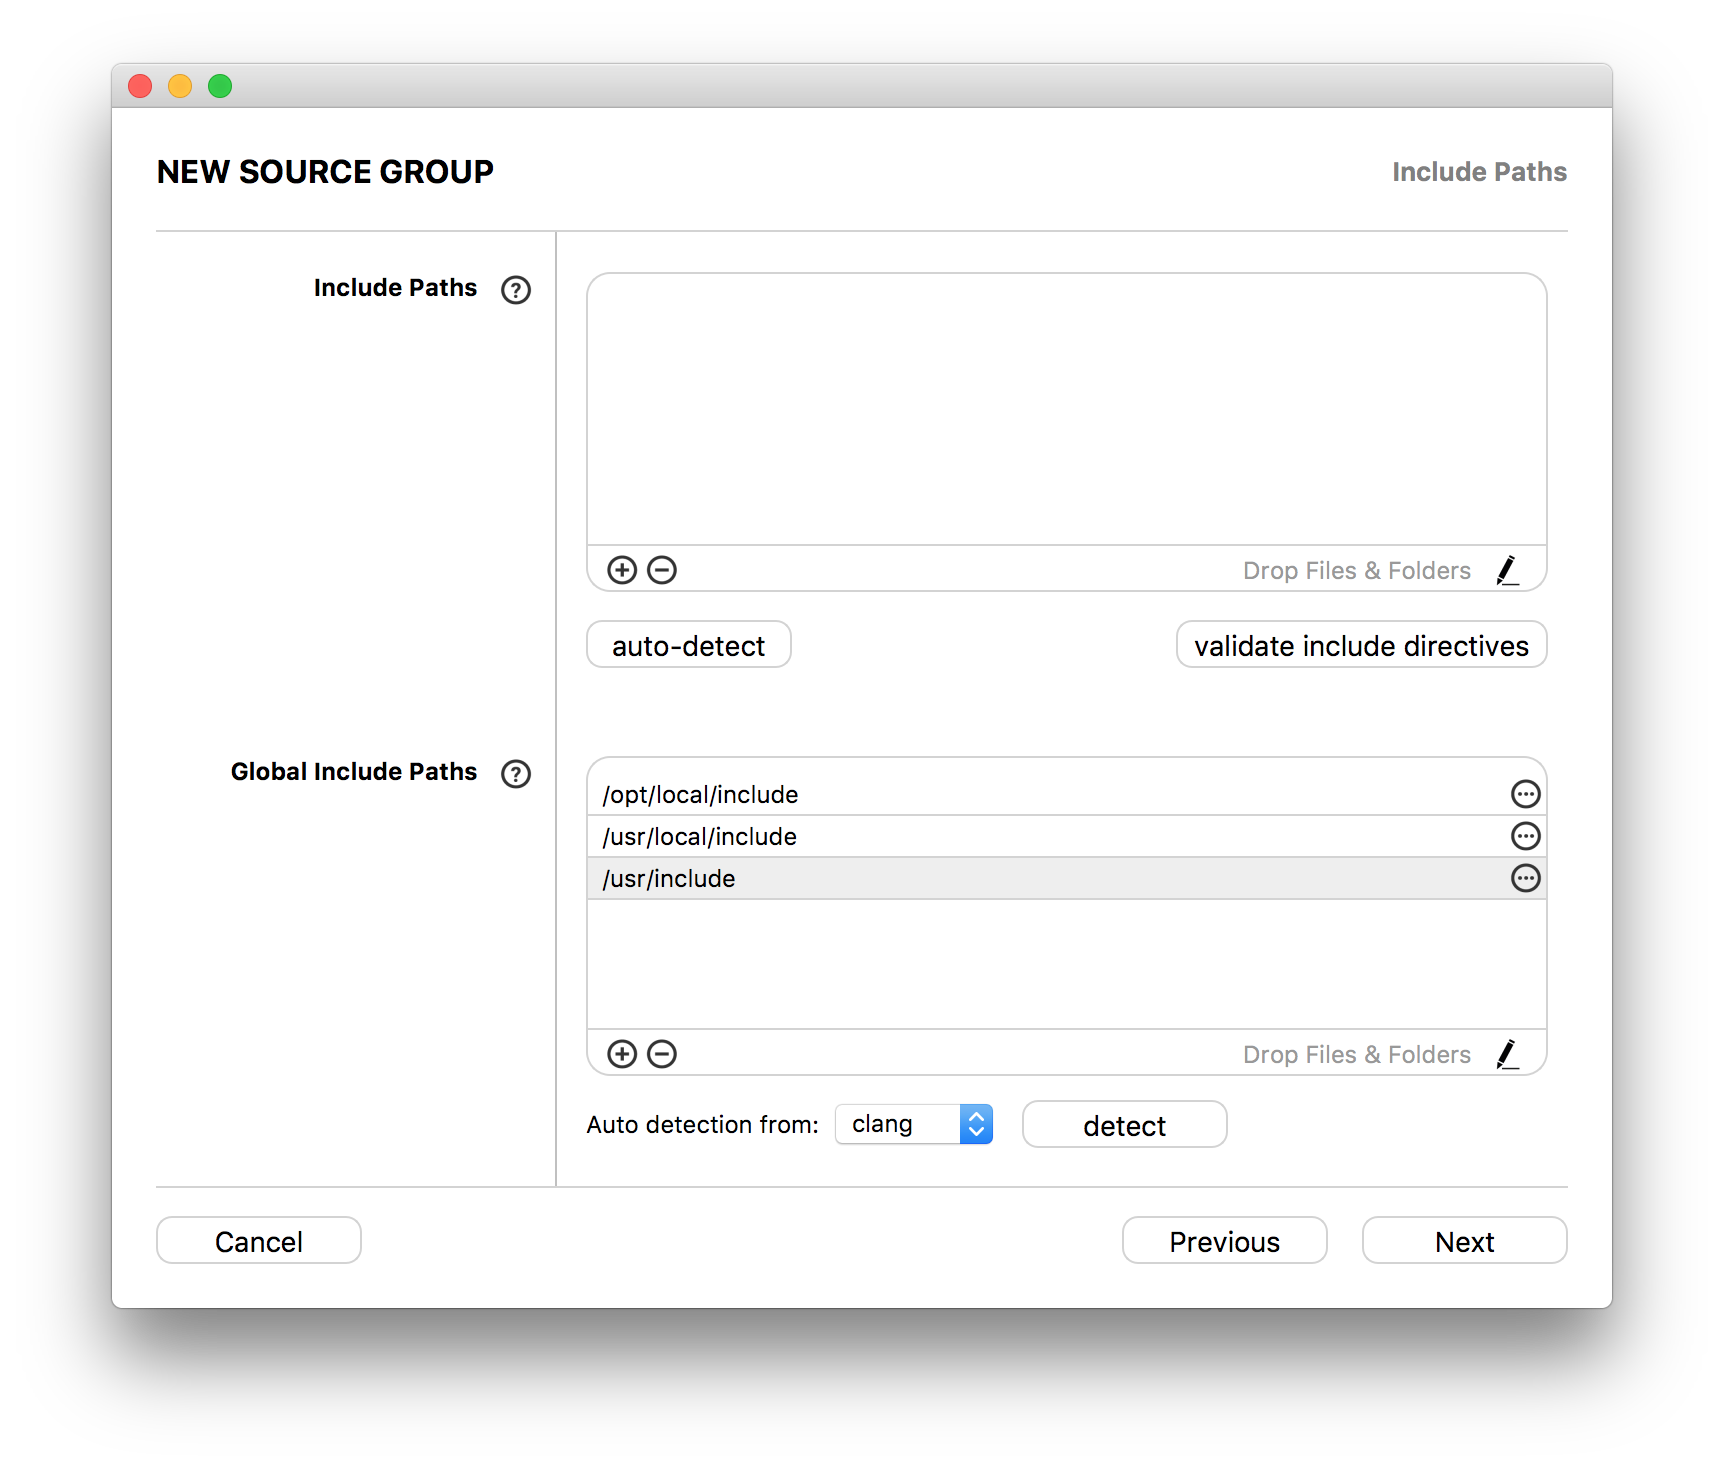Viewport: 1724px width, 1468px height.
Task: Open the clang auto detection dropdown
Action: pos(914,1124)
